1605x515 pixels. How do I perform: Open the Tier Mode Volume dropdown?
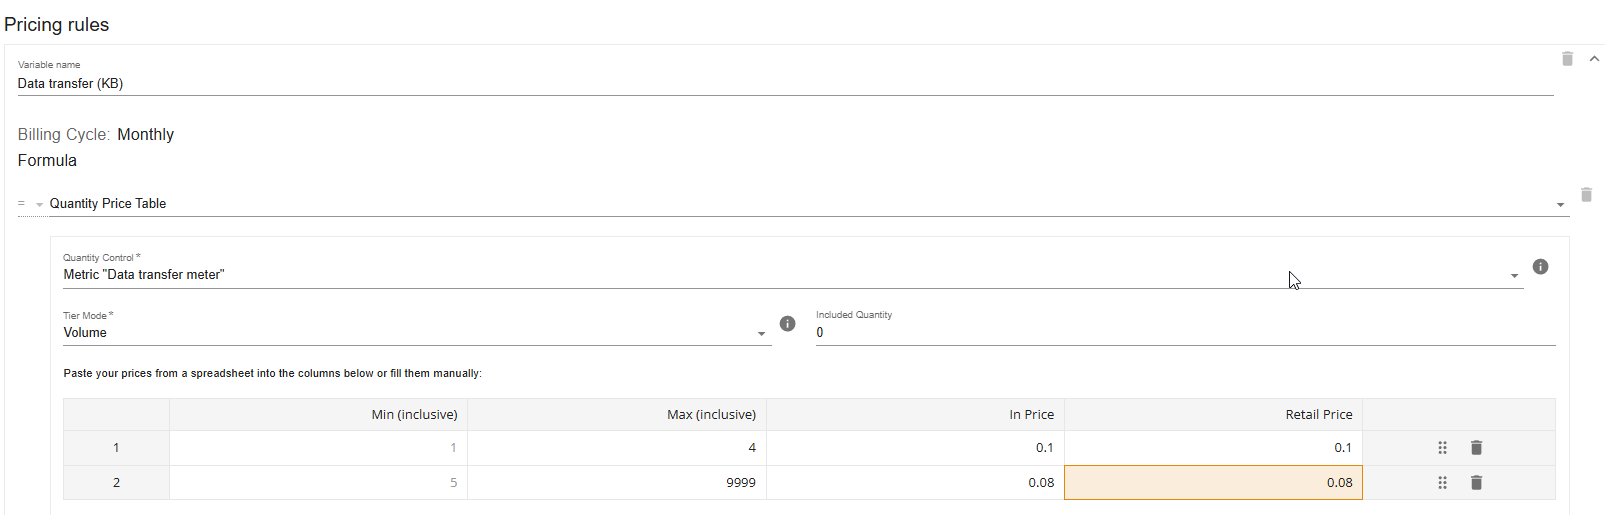(417, 333)
